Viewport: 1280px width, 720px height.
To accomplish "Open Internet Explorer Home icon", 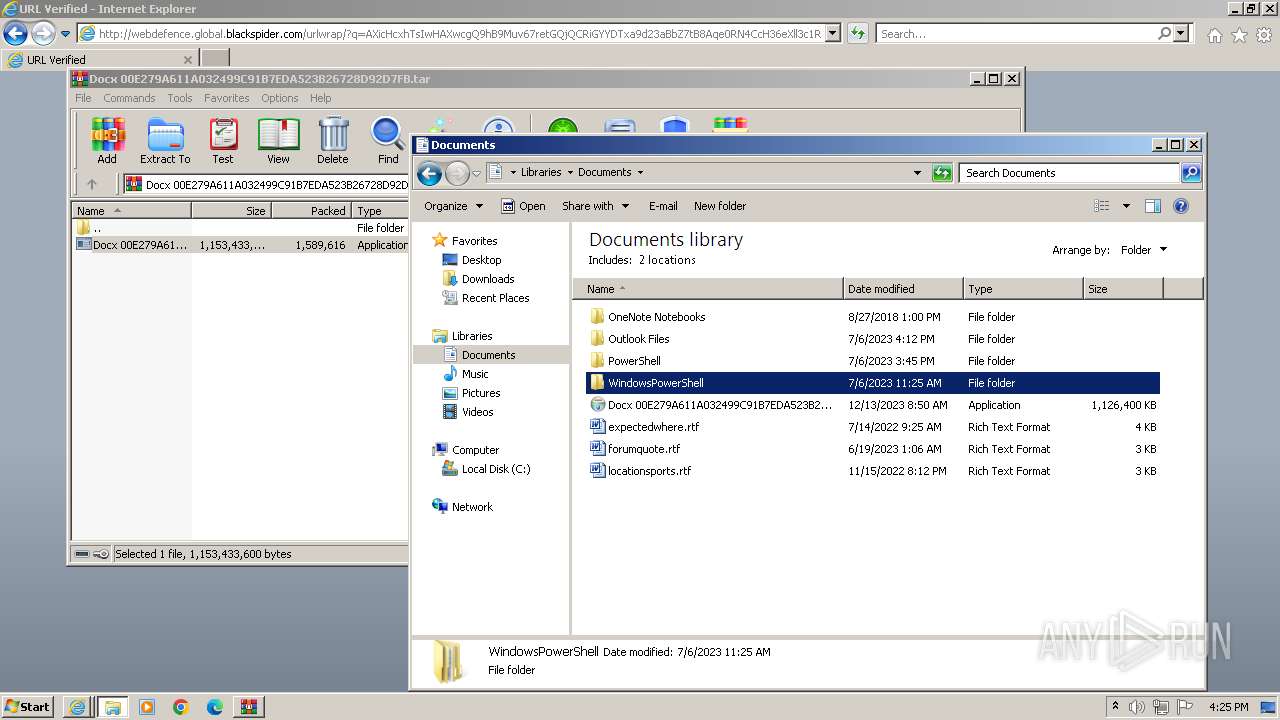I will [x=1214, y=35].
